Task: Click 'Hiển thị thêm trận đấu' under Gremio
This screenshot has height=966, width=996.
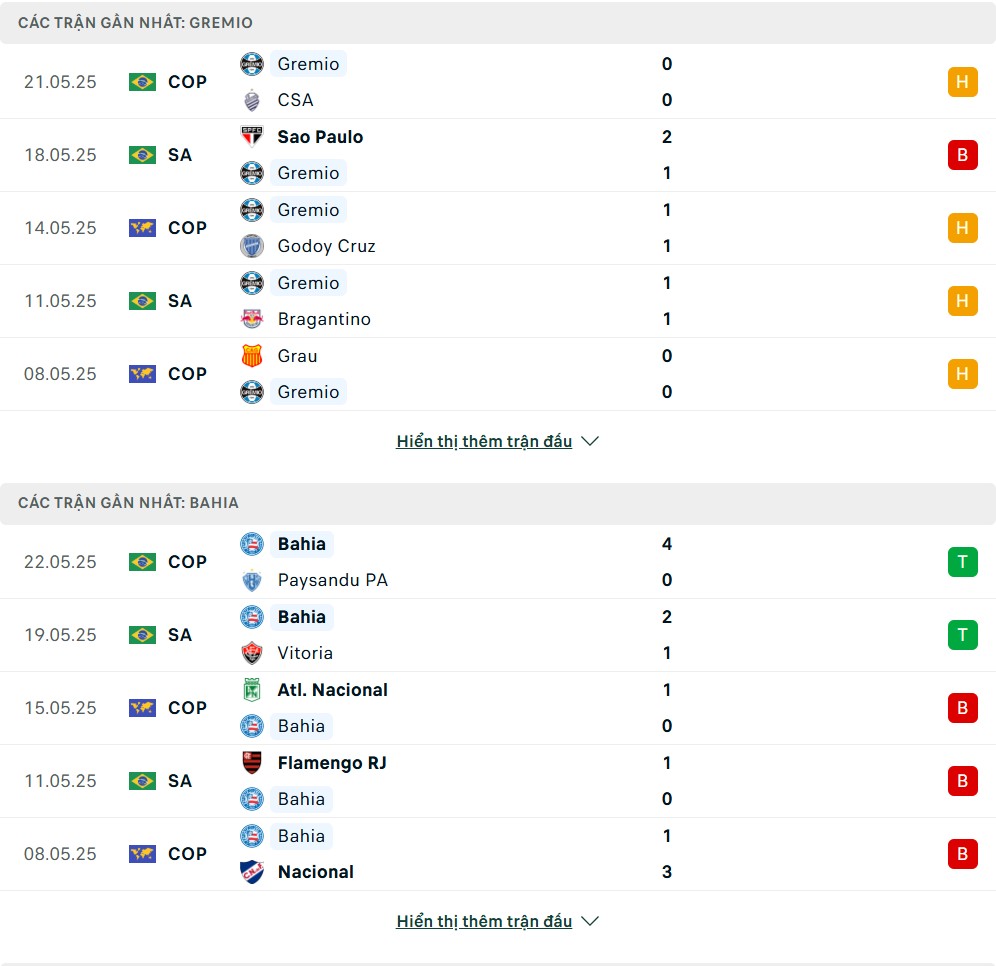Action: 484,441
